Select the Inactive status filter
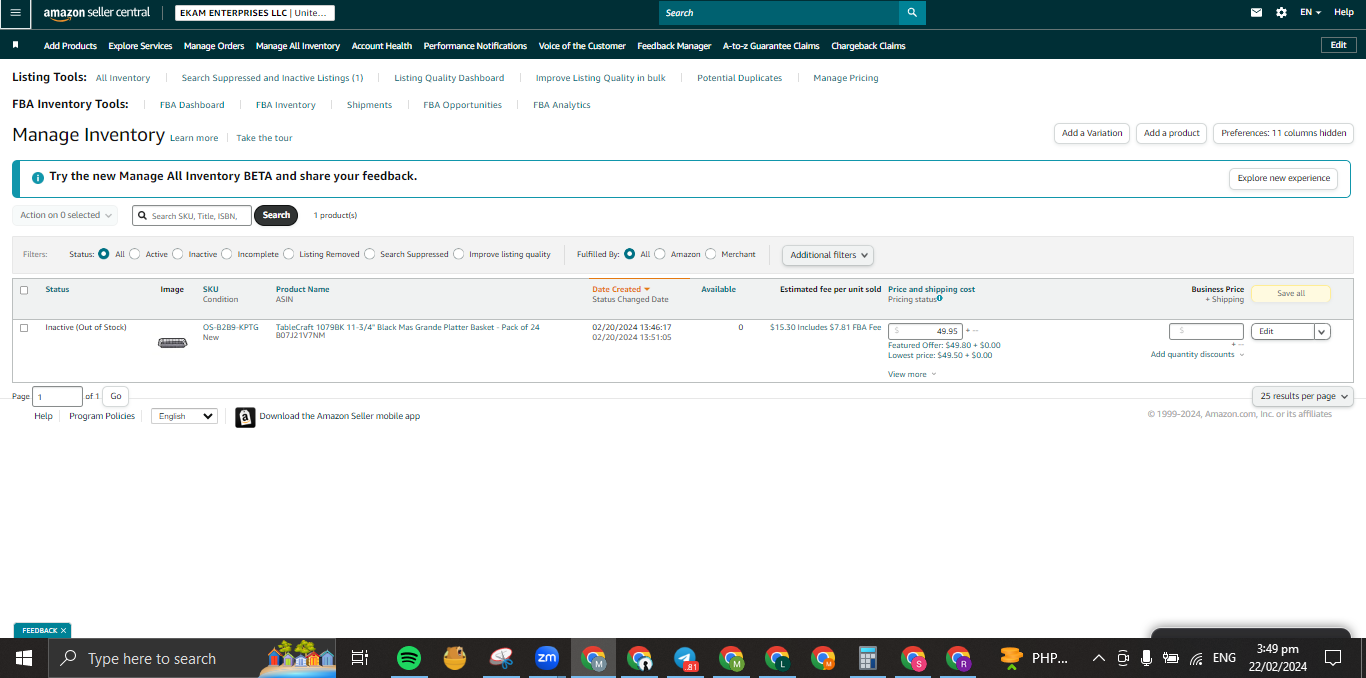The width and height of the screenshot is (1366, 678). 178,254
